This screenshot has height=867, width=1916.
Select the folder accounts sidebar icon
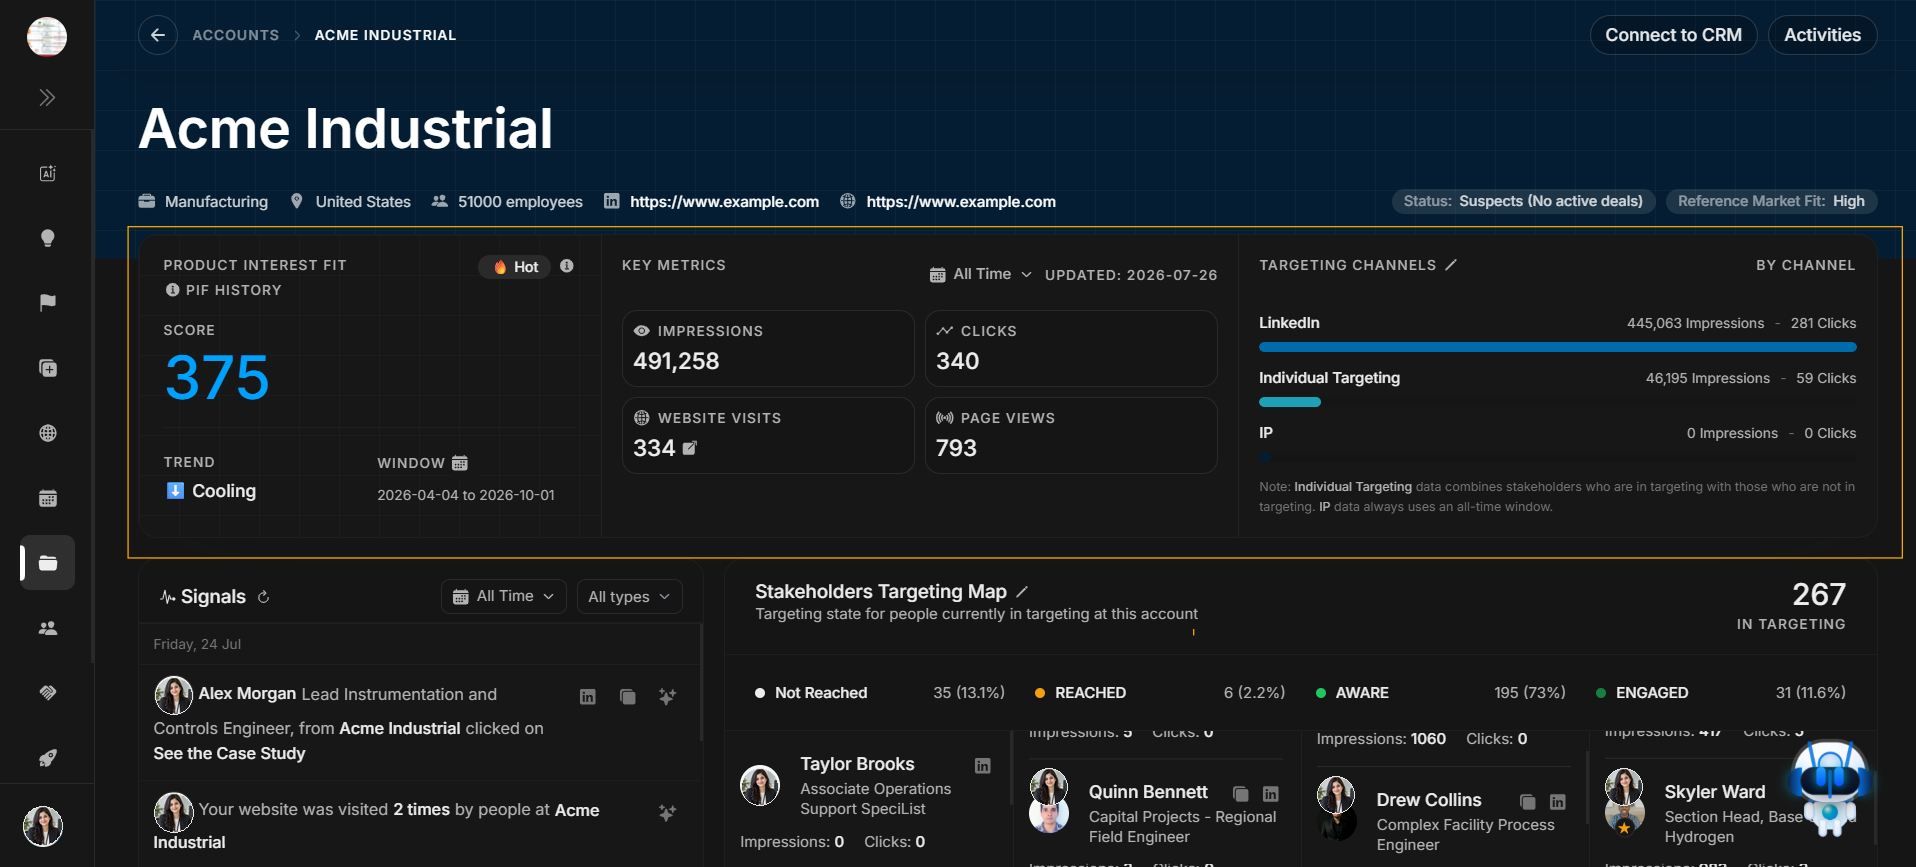point(47,563)
